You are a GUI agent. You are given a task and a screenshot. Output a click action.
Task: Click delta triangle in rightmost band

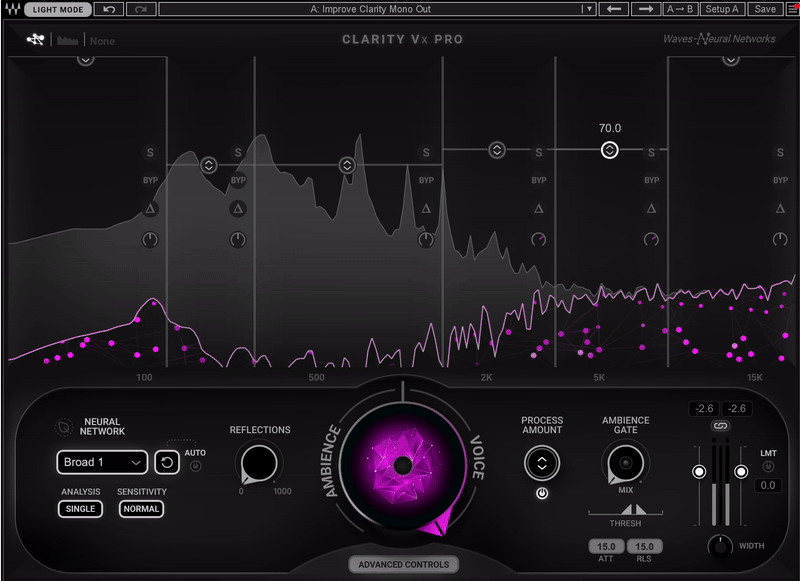(x=780, y=209)
